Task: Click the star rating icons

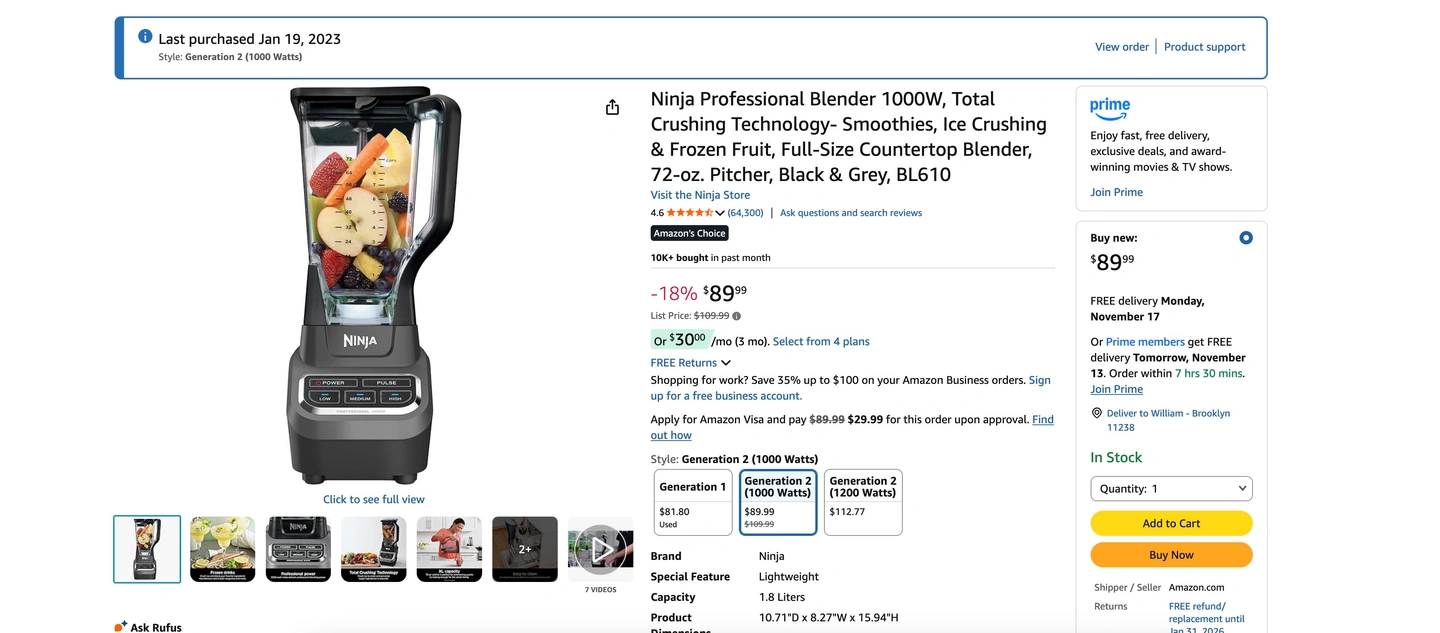Action: pos(689,213)
